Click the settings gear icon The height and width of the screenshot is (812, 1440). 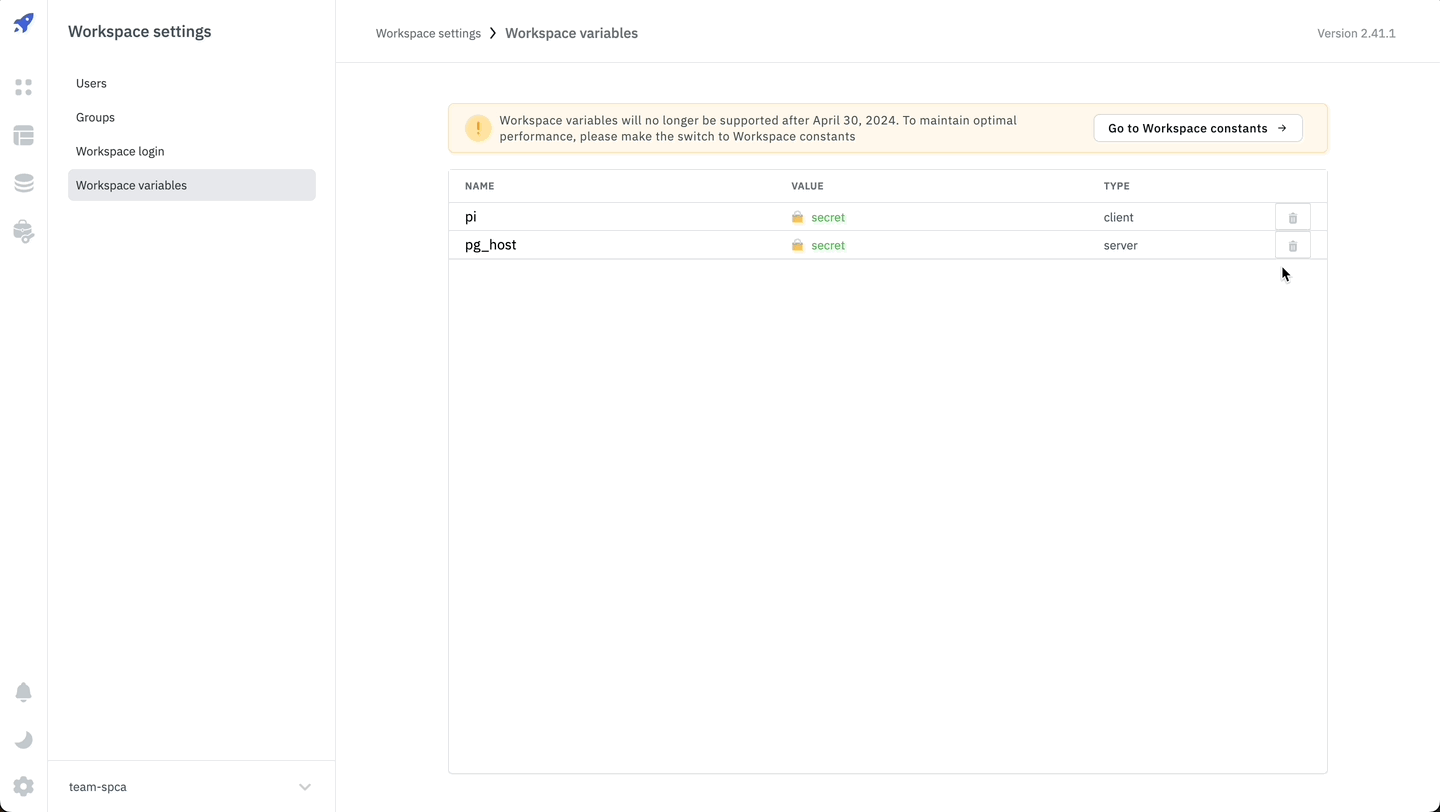pyautogui.click(x=24, y=787)
